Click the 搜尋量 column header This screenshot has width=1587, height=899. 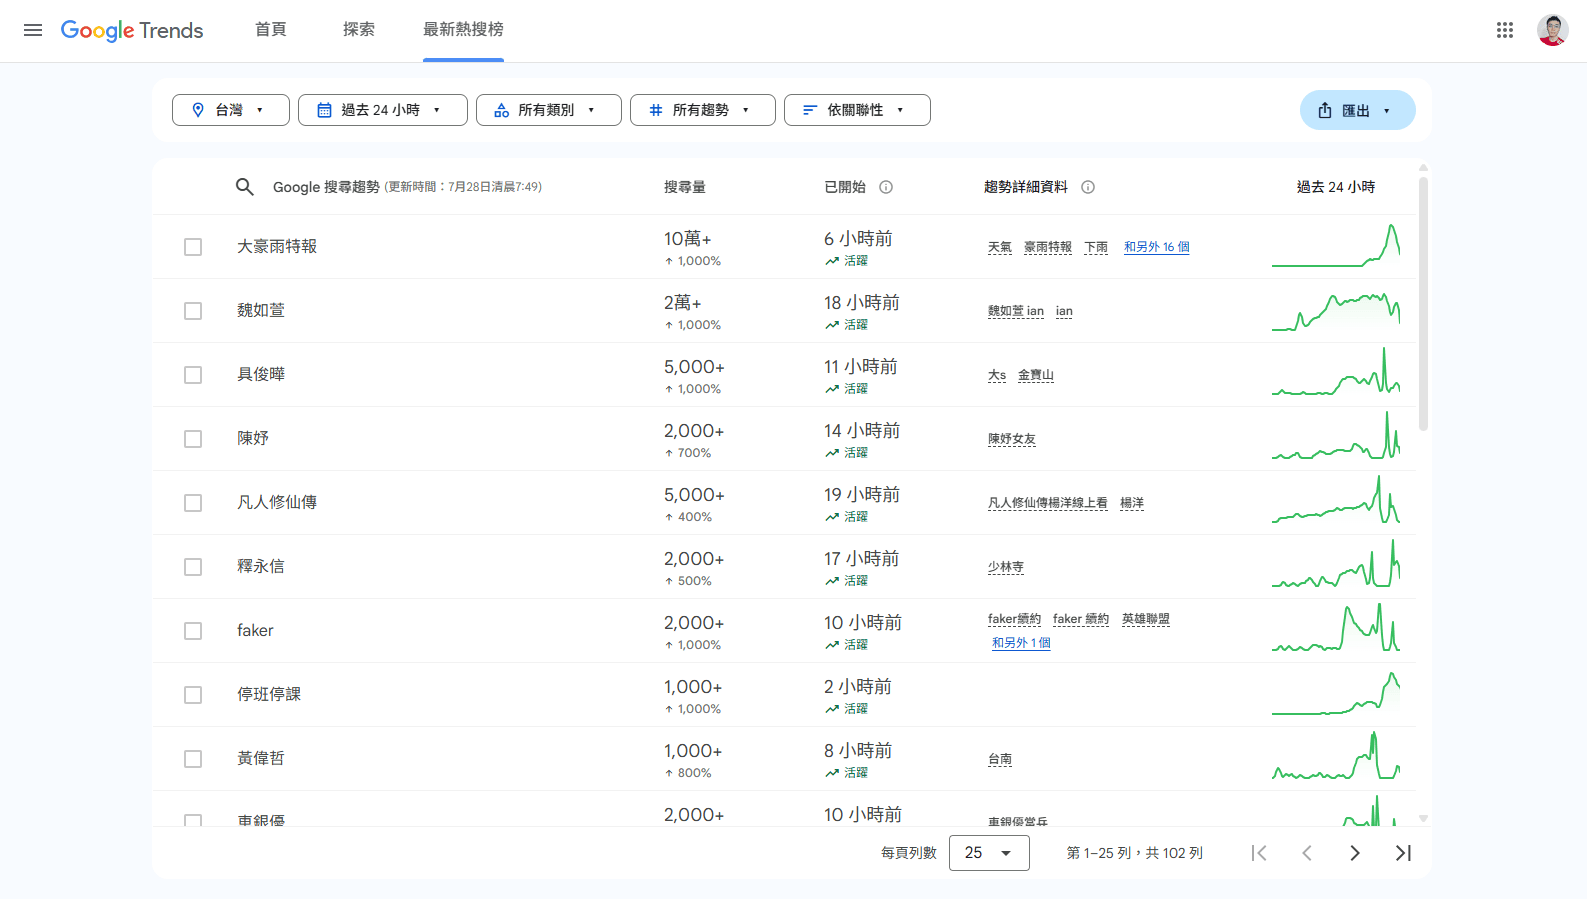(685, 187)
